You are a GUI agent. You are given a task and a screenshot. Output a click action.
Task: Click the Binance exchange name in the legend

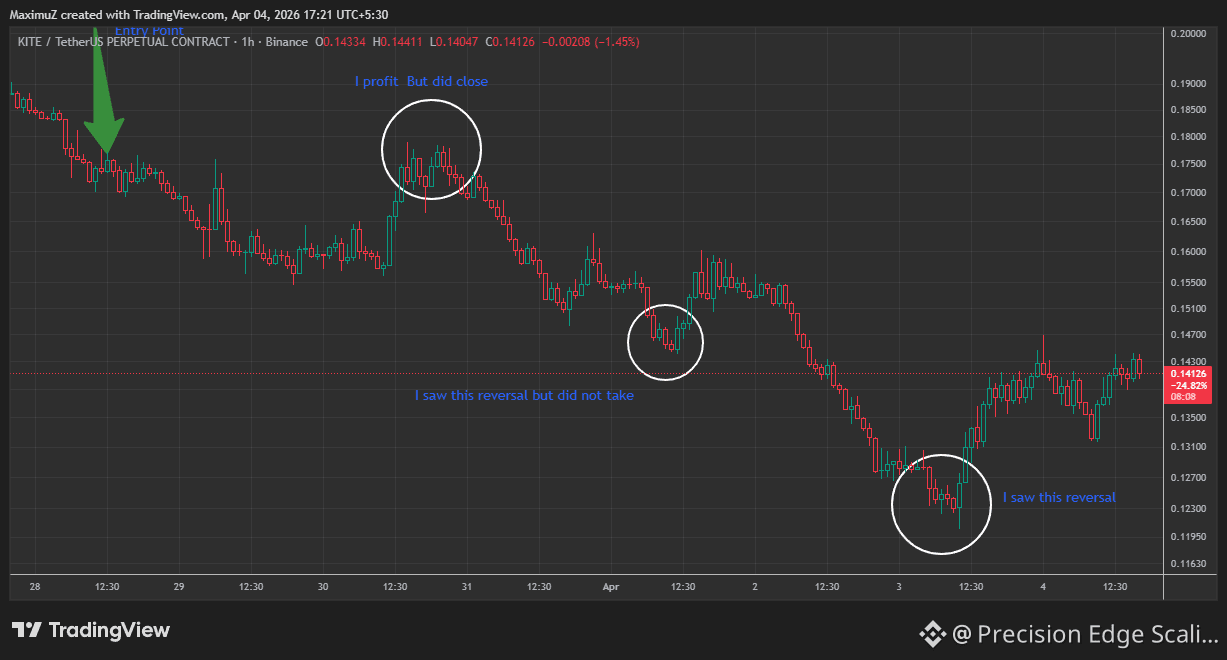pyautogui.click(x=286, y=42)
